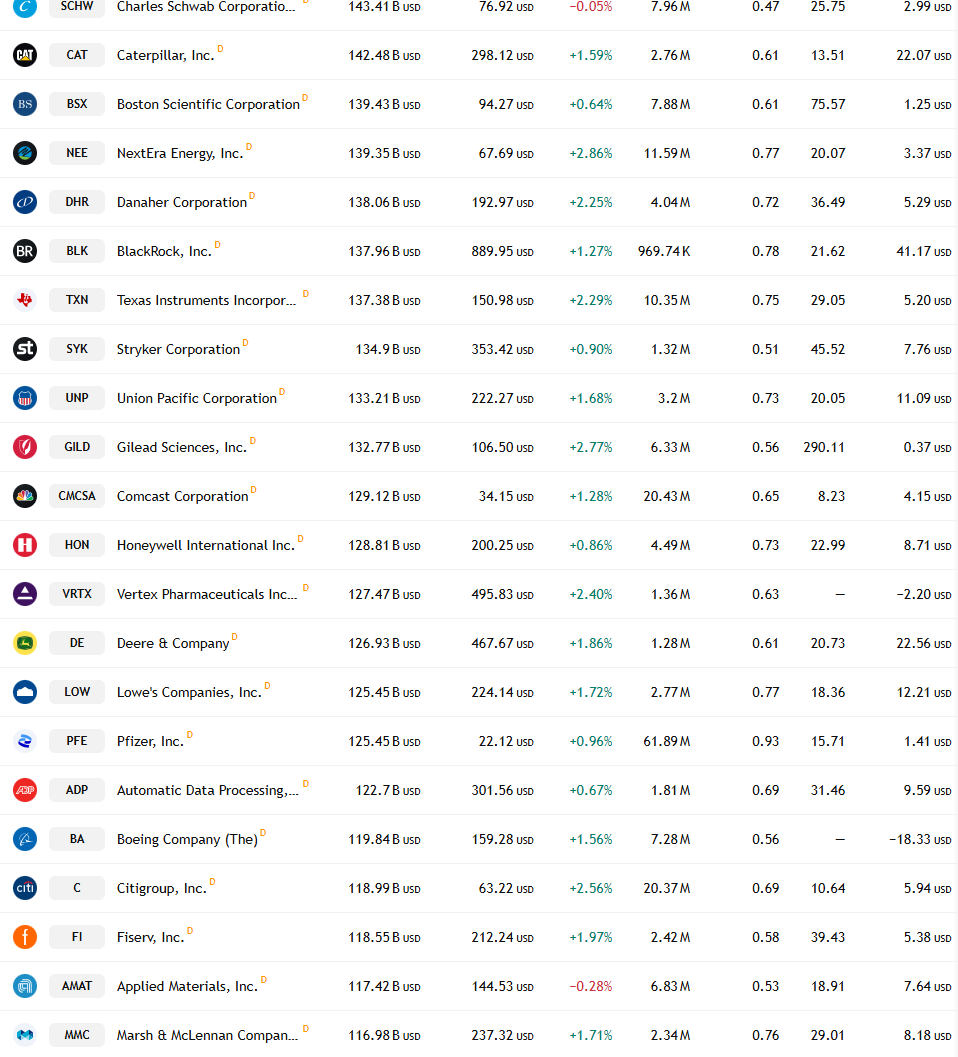Click the Vertex Pharmaceuticals logo icon
This screenshot has height=1057, width=958.
[25, 594]
